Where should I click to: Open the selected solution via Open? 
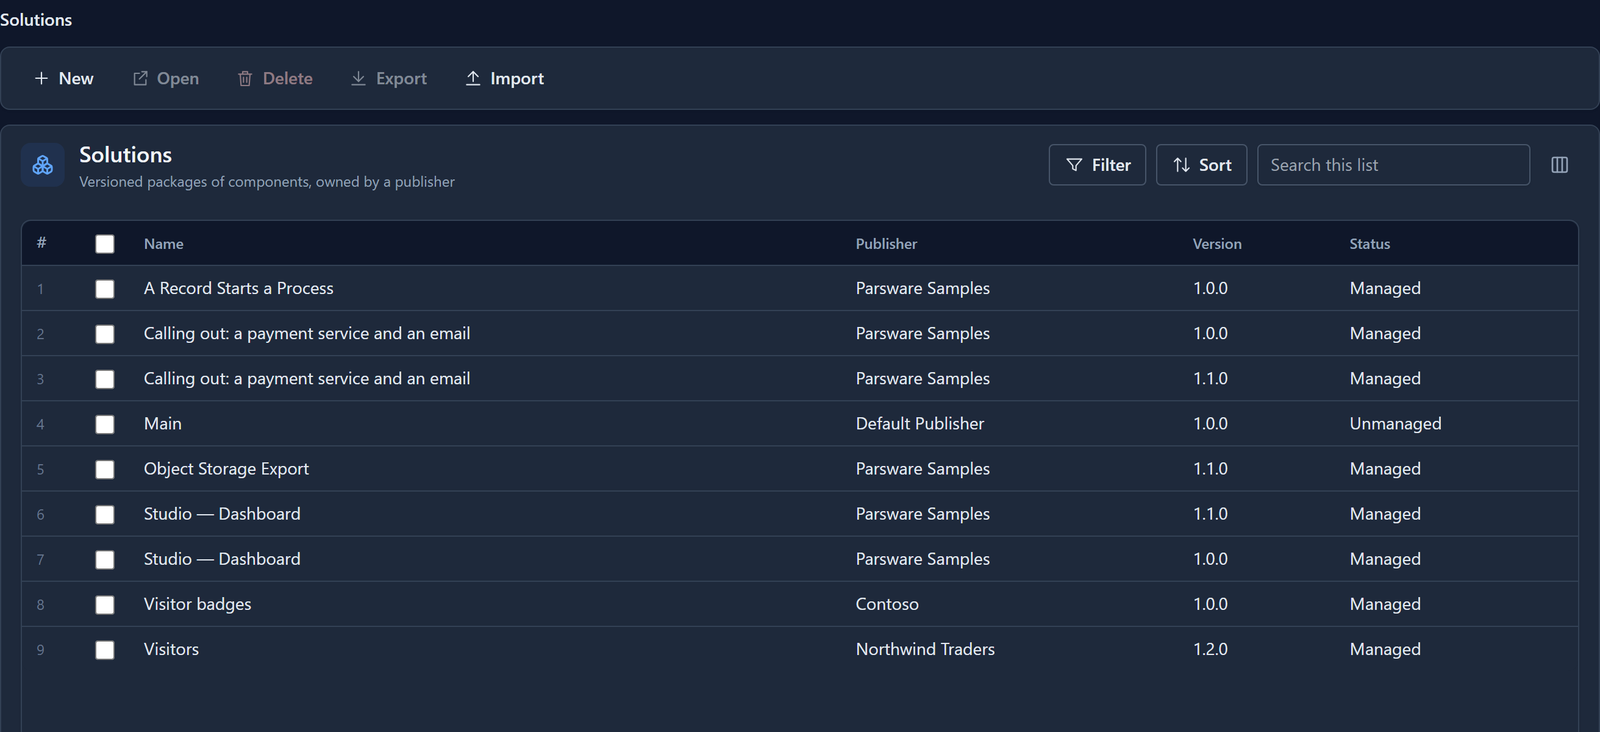(x=166, y=78)
